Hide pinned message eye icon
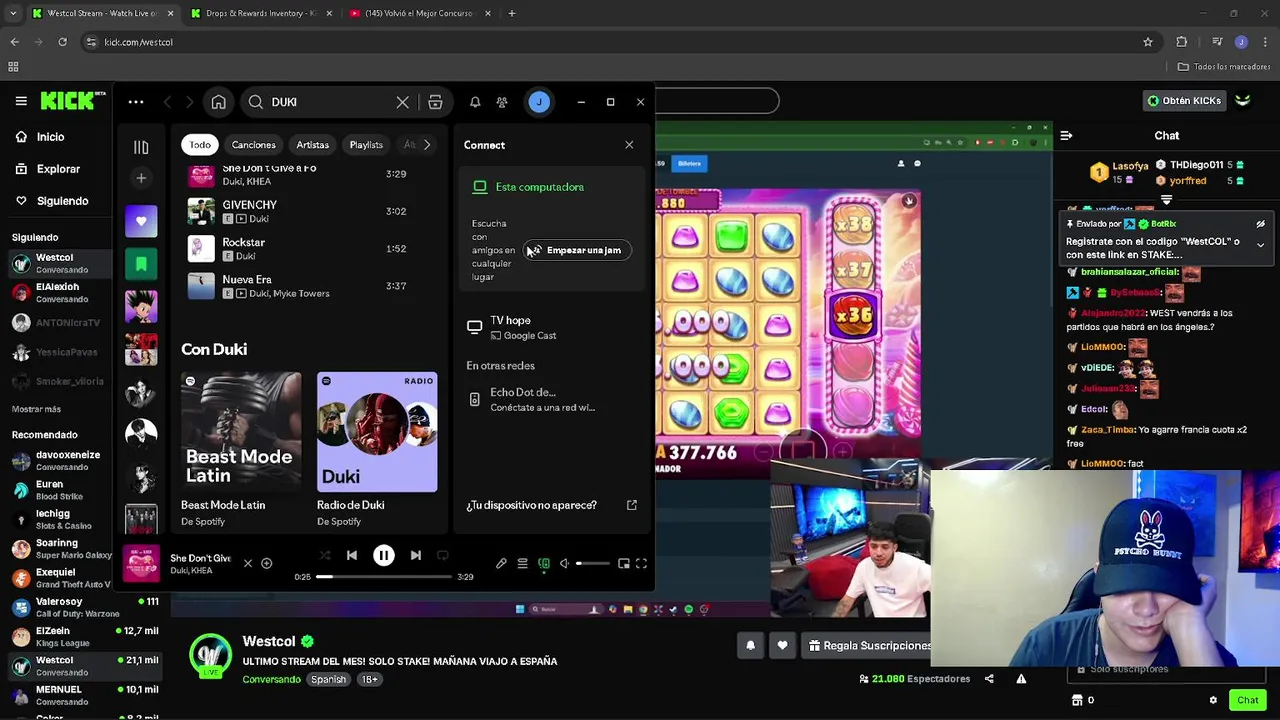 (x=1260, y=224)
